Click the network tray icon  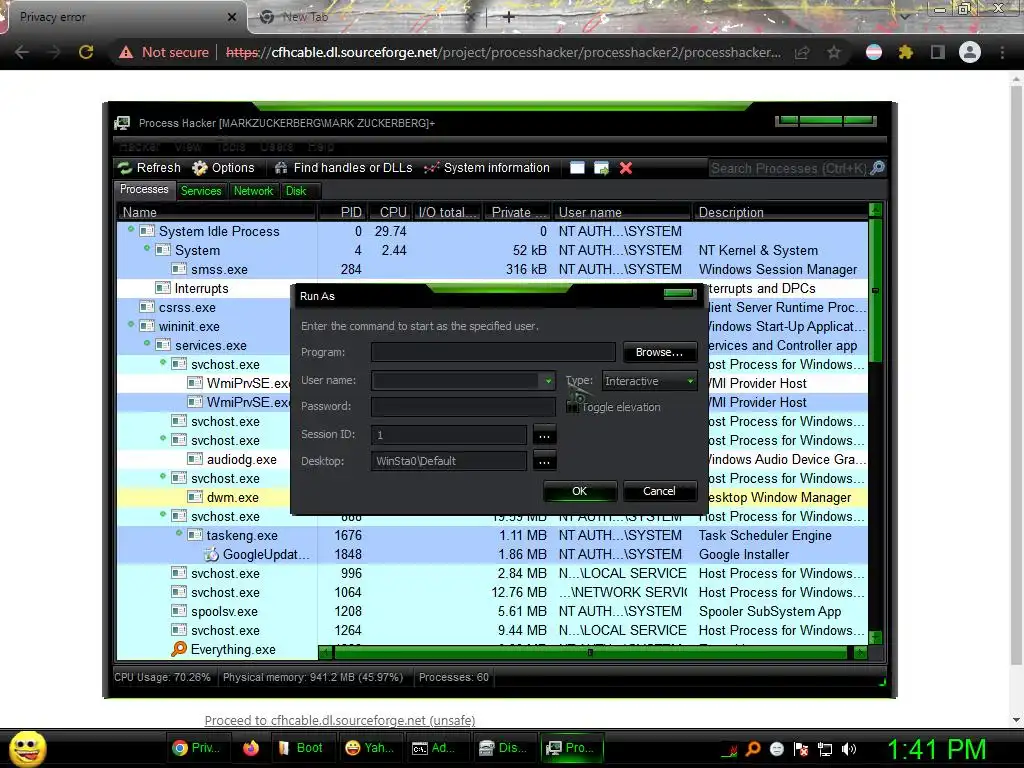(x=825, y=749)
